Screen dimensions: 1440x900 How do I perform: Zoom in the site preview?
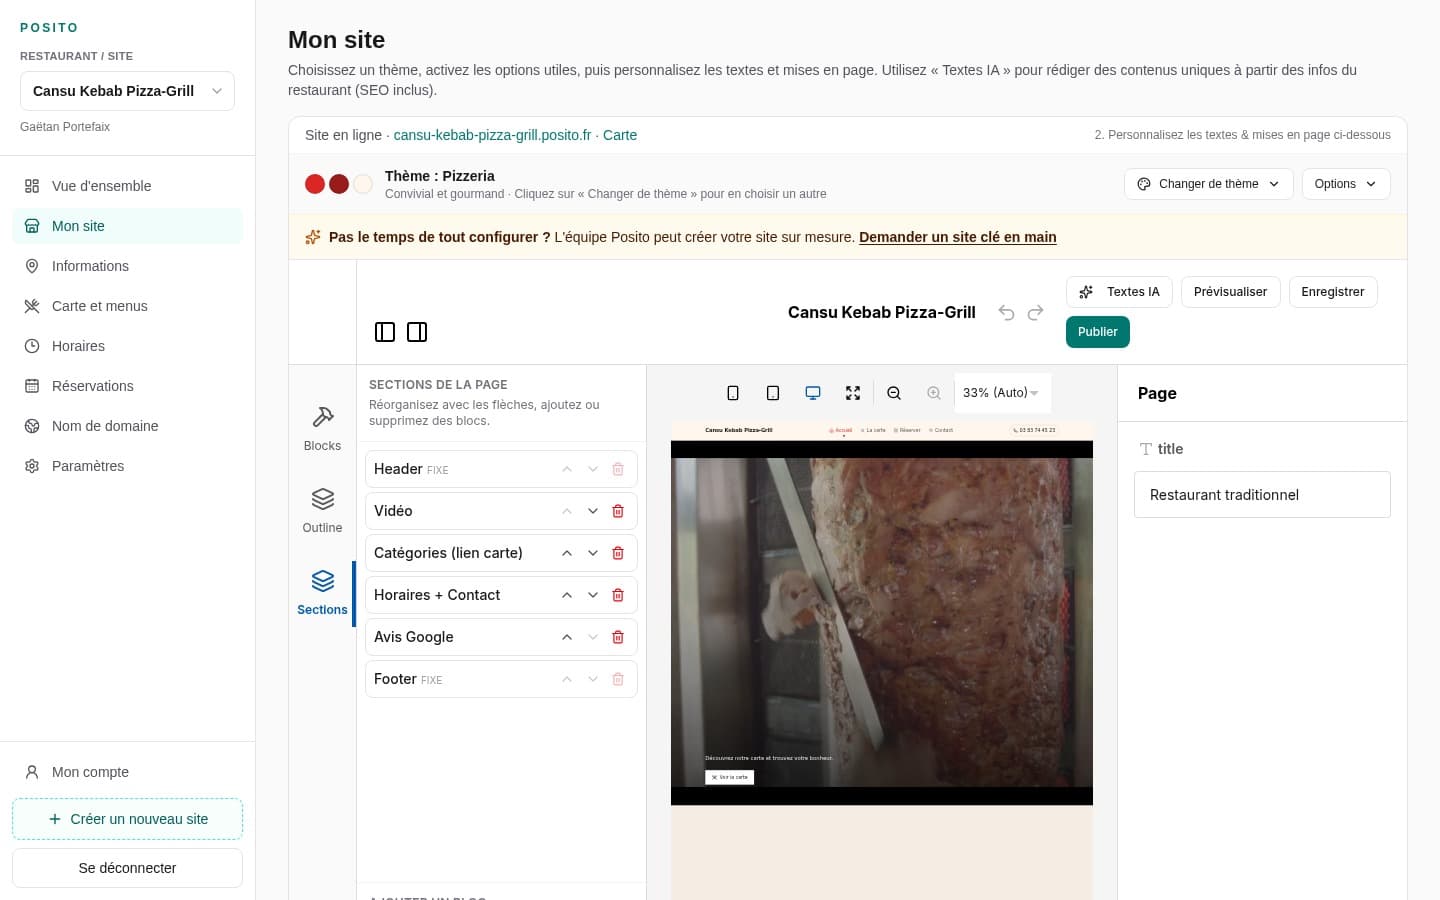click(934, 393)
